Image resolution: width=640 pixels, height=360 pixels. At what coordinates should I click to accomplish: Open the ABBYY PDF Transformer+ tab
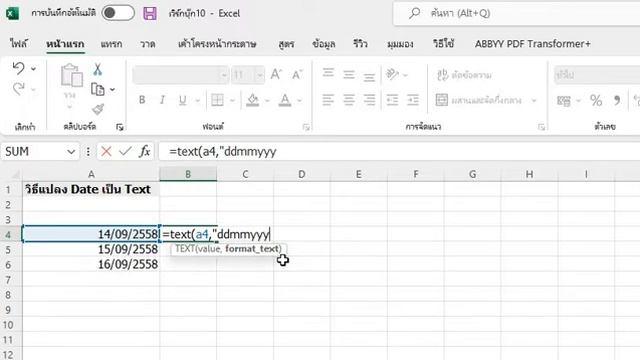point(532,44)
